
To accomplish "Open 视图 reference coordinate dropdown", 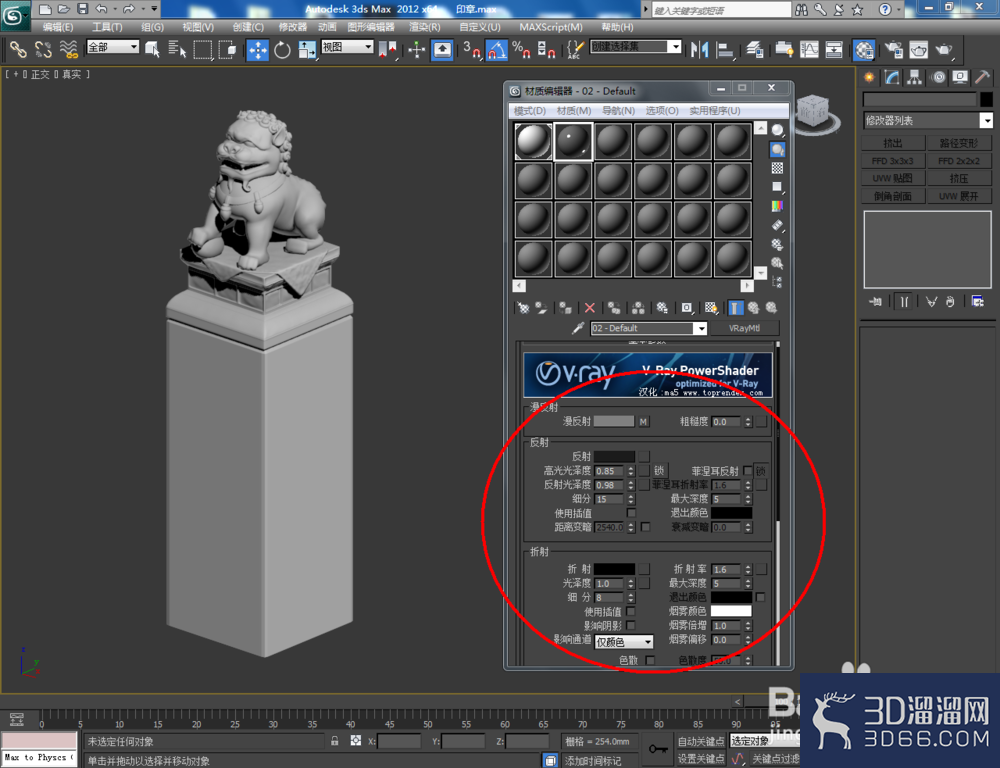I will coord(347,47).
